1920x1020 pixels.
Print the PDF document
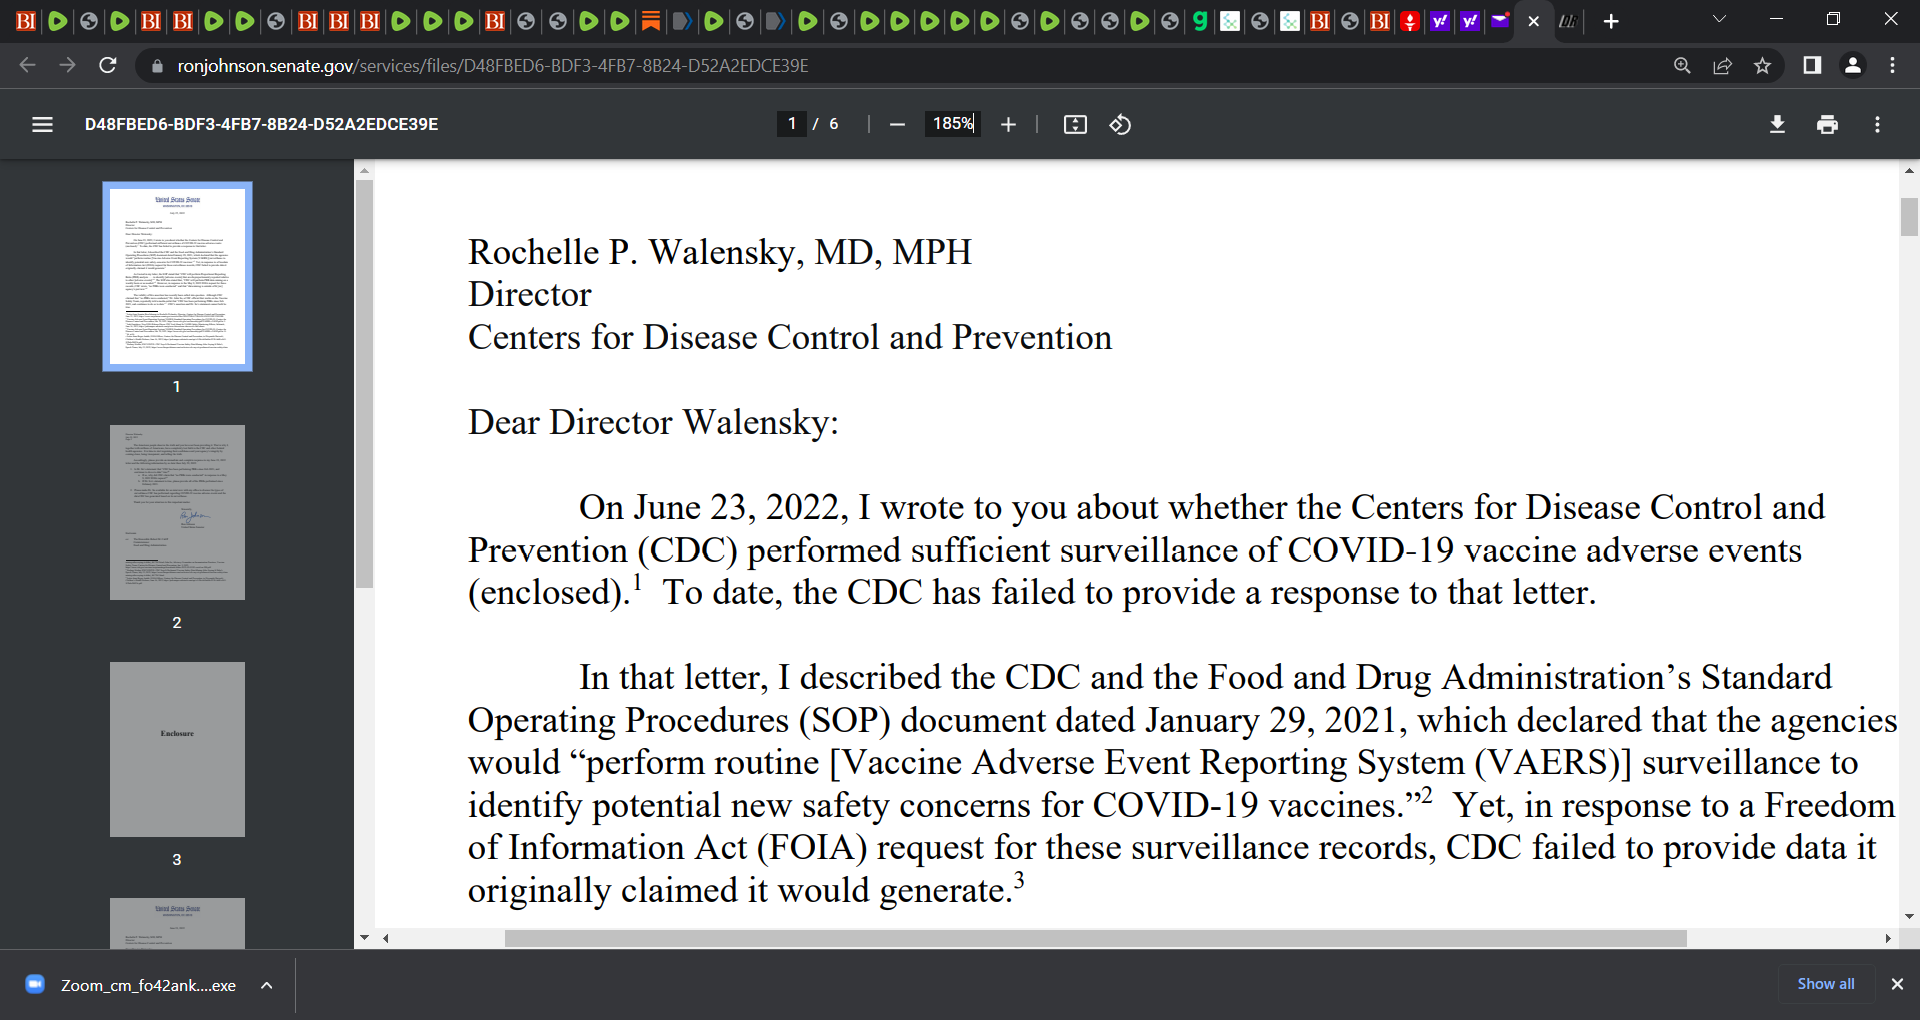tap(1827, 124)
